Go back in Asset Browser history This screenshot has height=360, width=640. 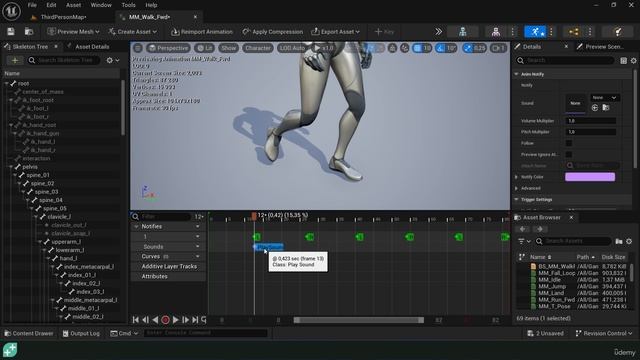(x=522, y=229)
